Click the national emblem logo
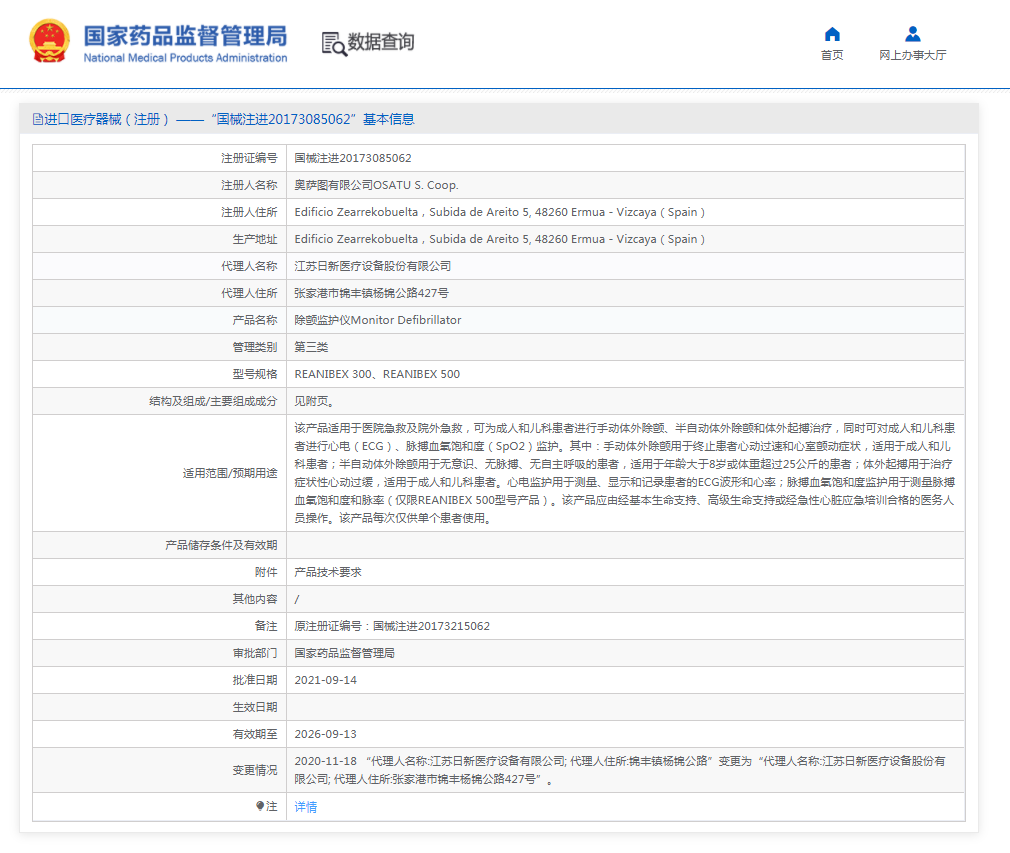1010x853 pixels. click(x=50, y=42)
